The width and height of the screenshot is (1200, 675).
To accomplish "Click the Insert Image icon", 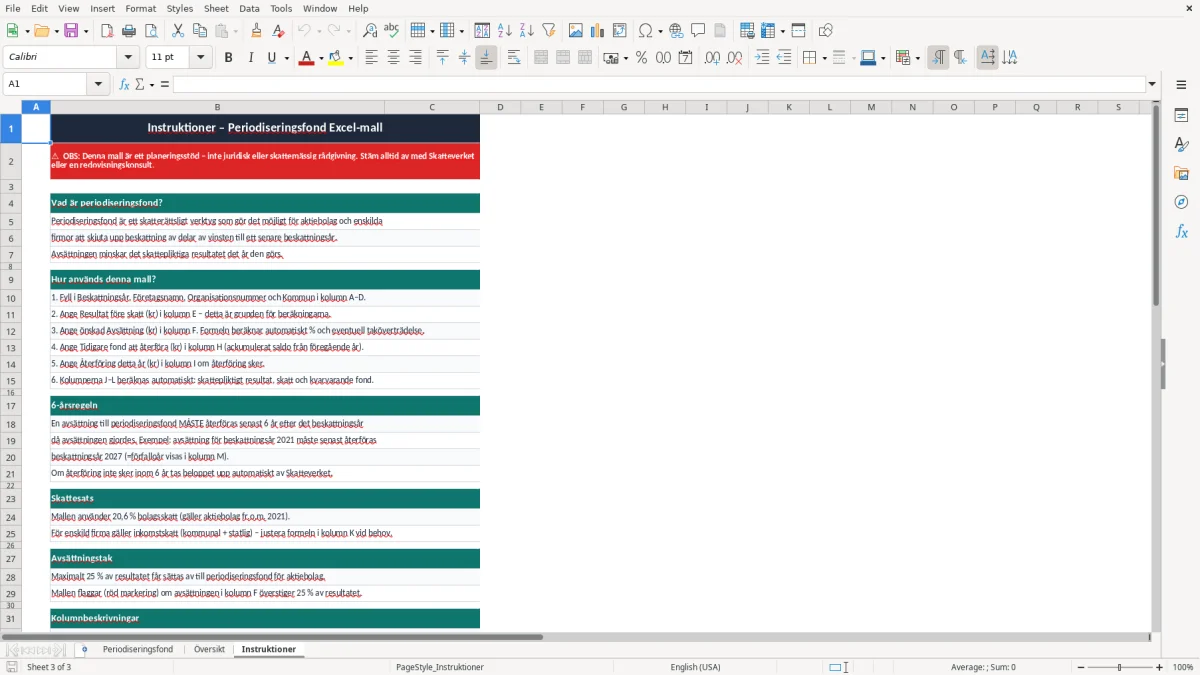I will 576,31.
